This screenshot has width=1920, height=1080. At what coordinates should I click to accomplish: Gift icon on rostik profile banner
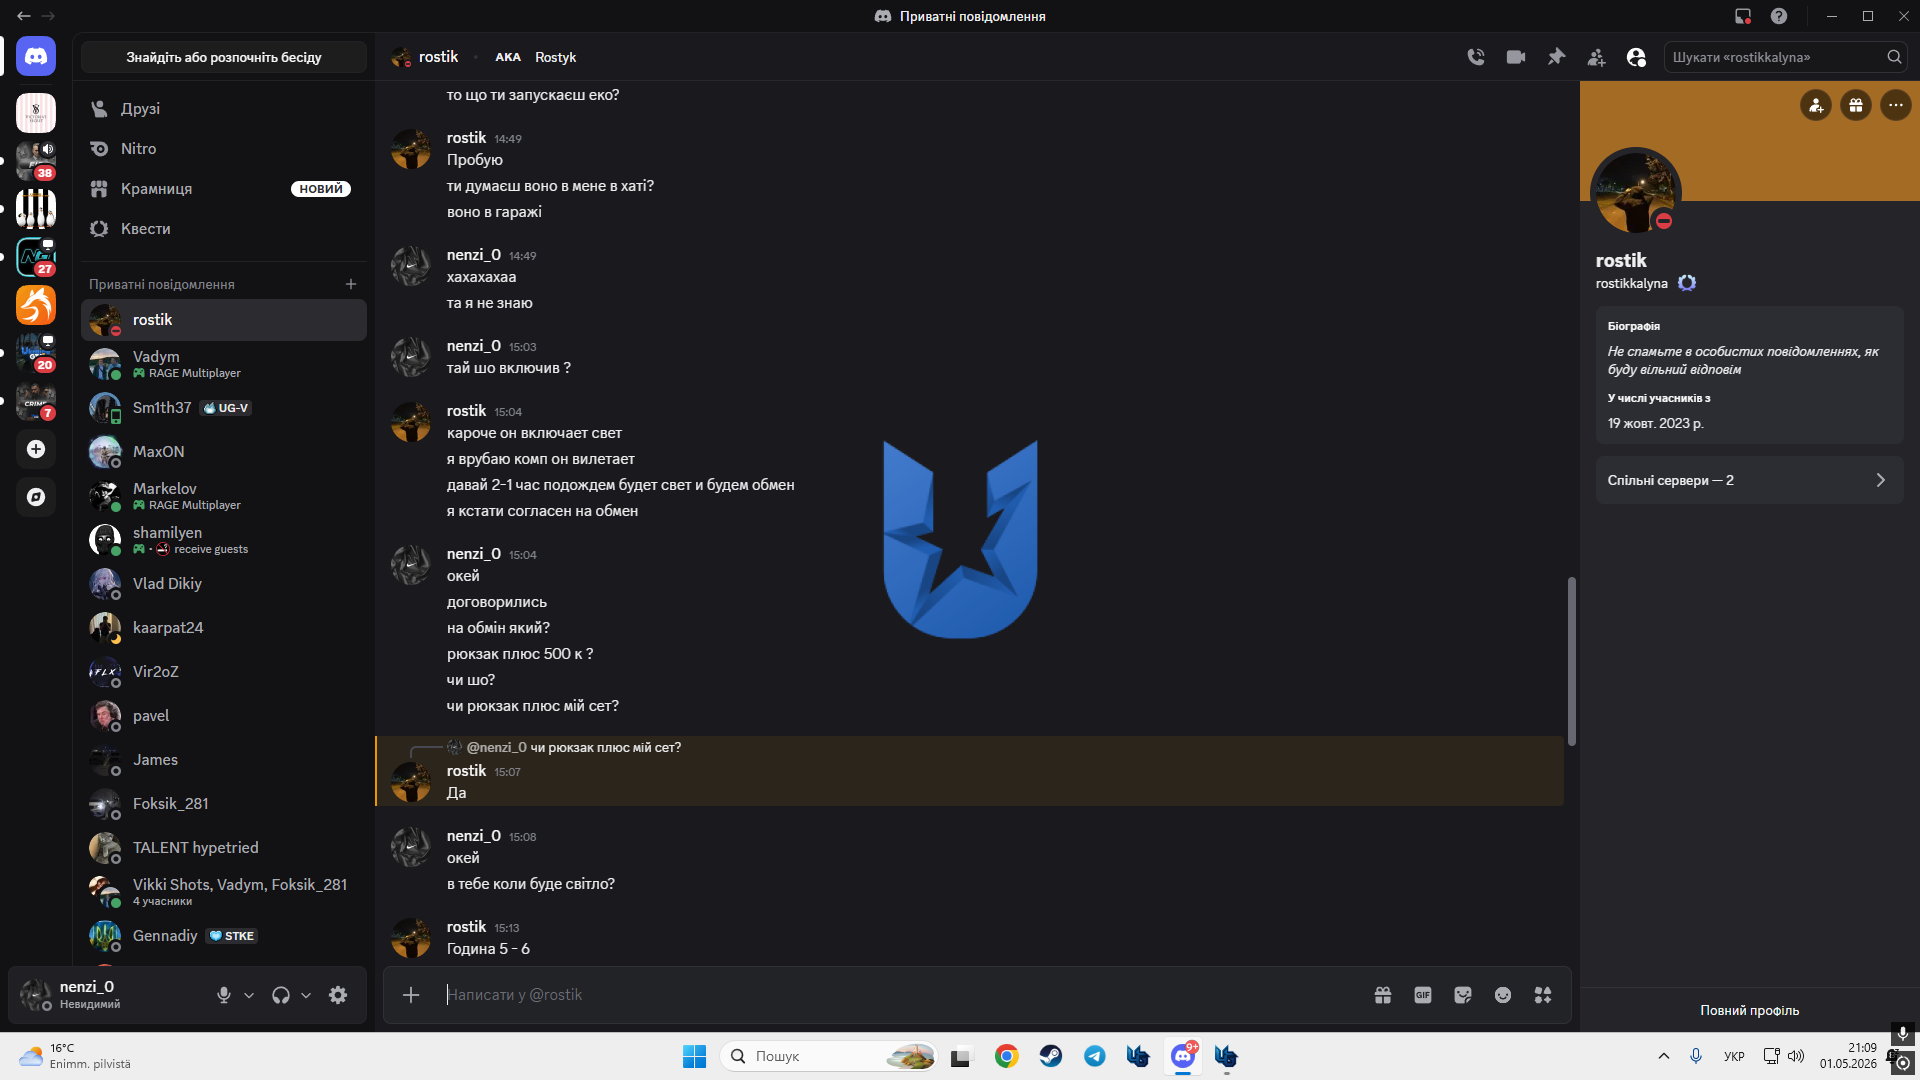(x=1856, y=105)
